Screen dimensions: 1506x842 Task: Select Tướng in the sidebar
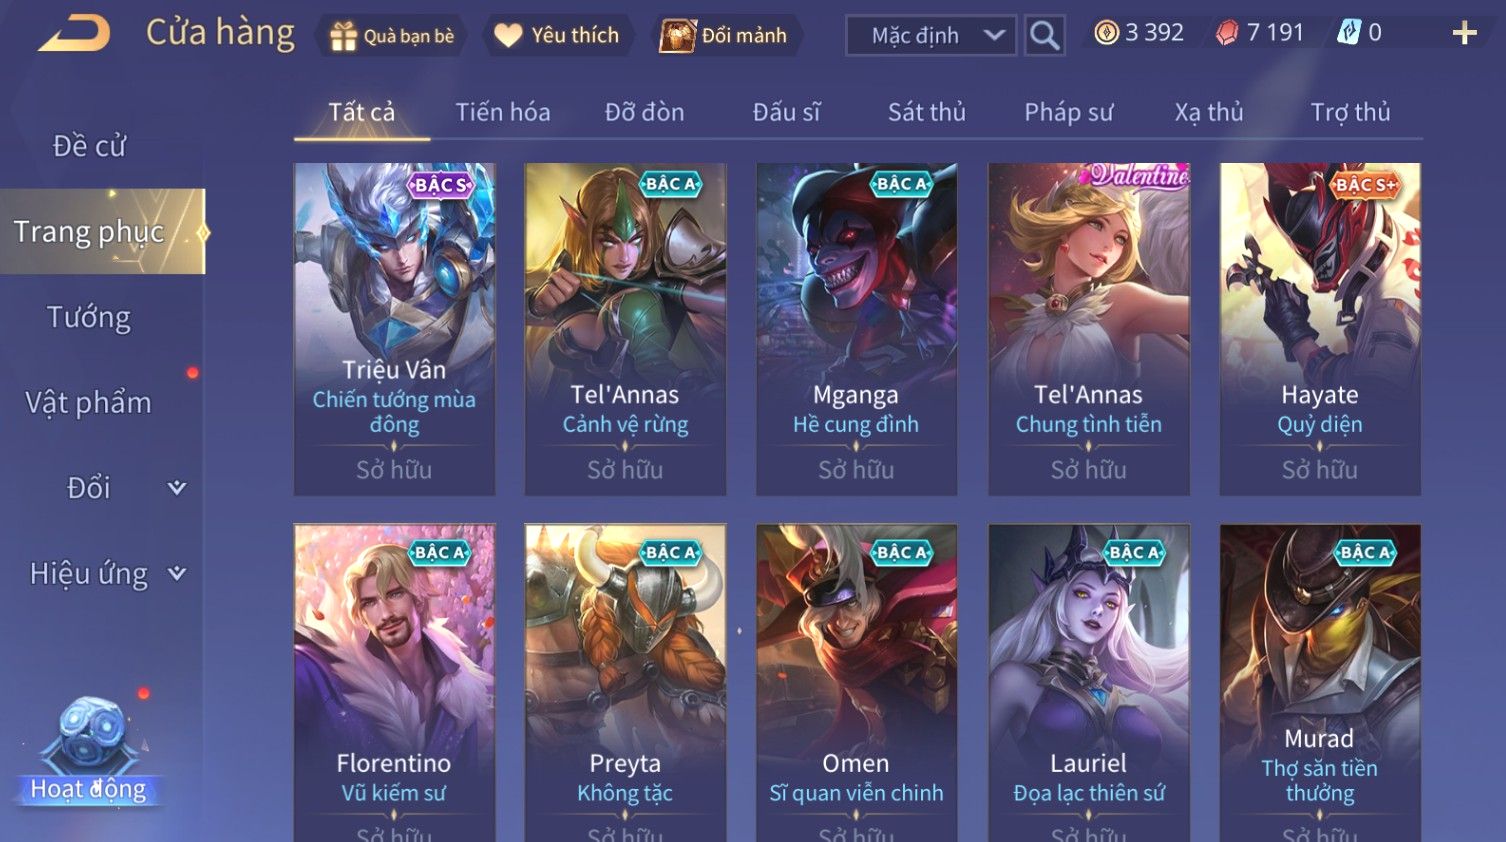(89, 317)
